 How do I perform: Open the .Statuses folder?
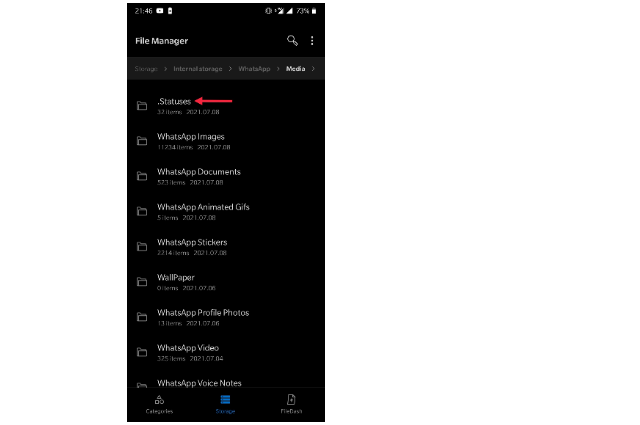(226, 106)
